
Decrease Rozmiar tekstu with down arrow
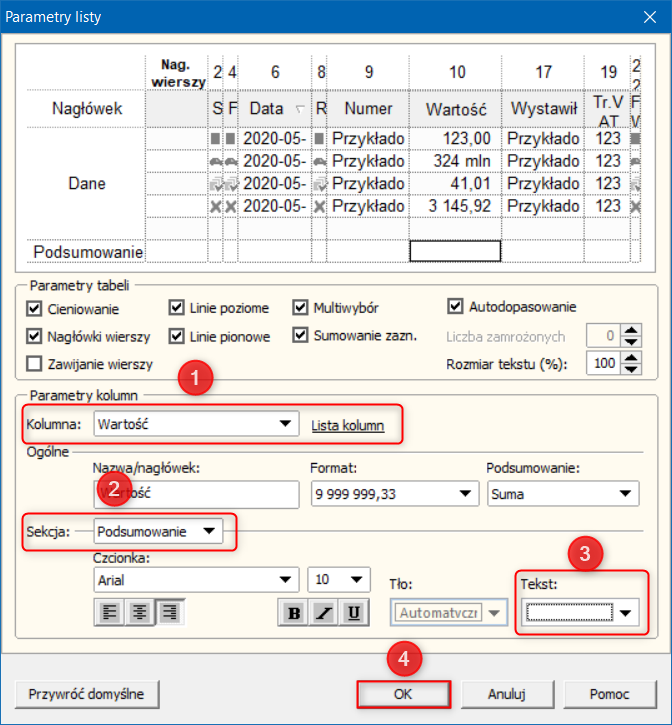631,369
